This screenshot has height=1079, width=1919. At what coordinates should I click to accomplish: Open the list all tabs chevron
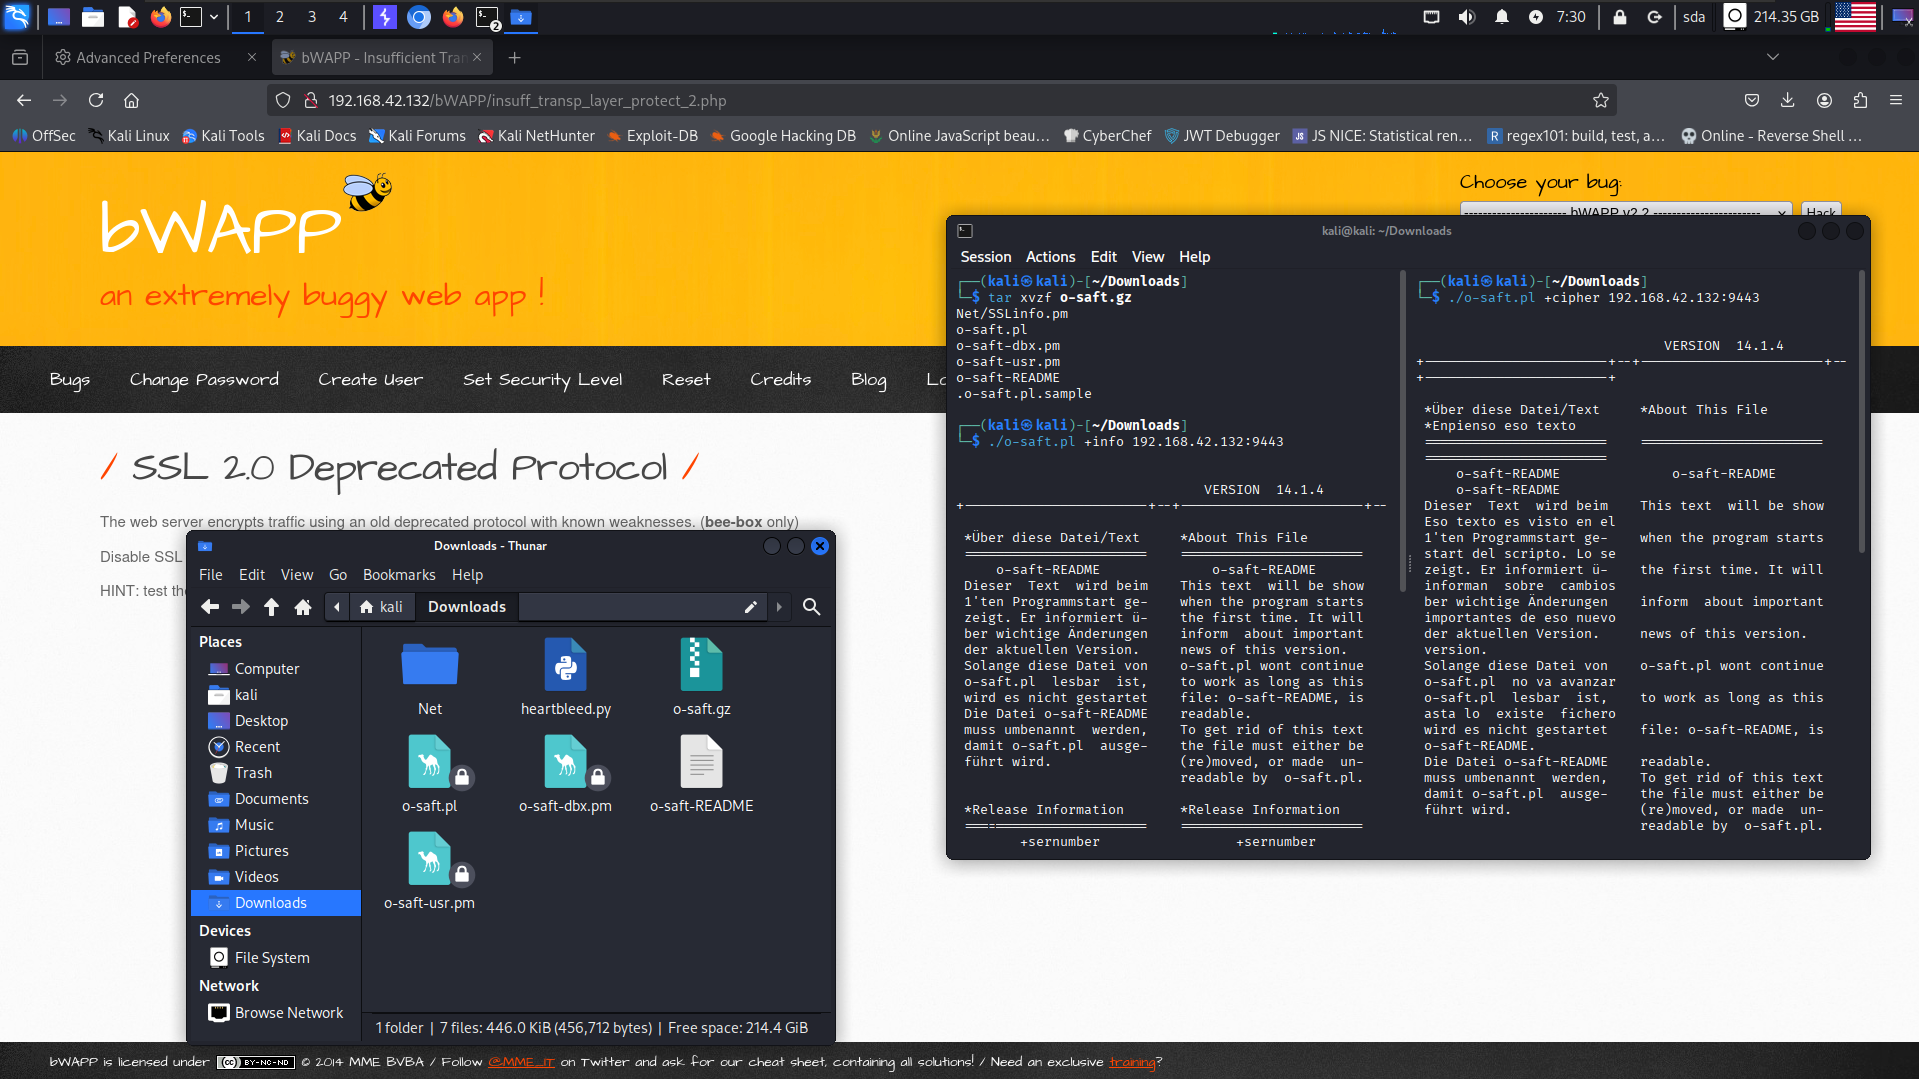[x=1772, y=58]
